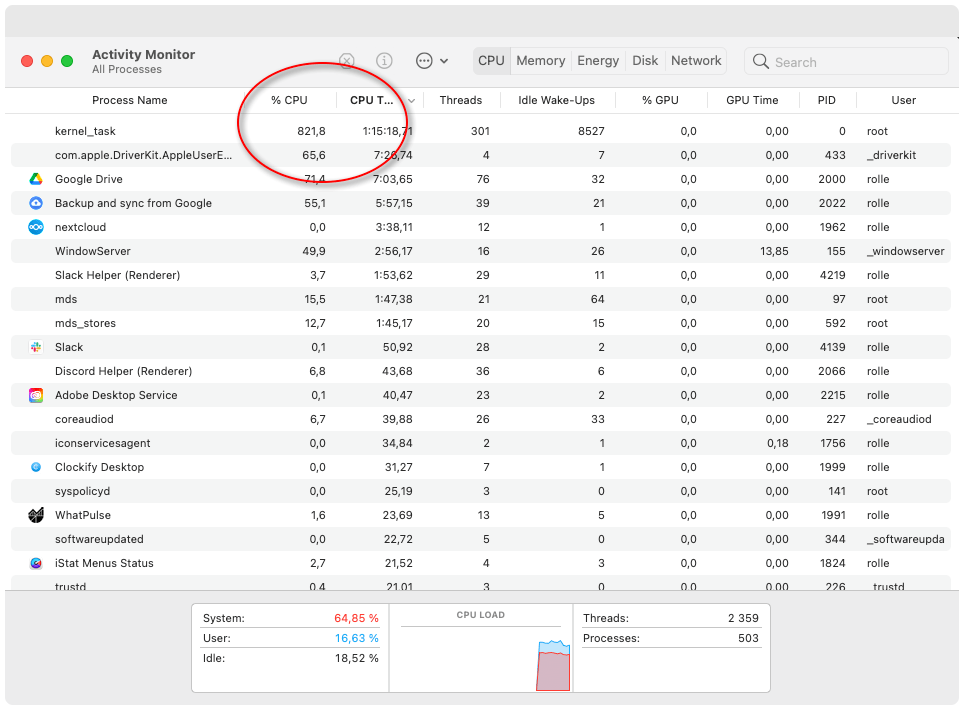Click the Processes count 503
Screen dimensions: 964x710
pyautogui.click(x=748, y=638)
